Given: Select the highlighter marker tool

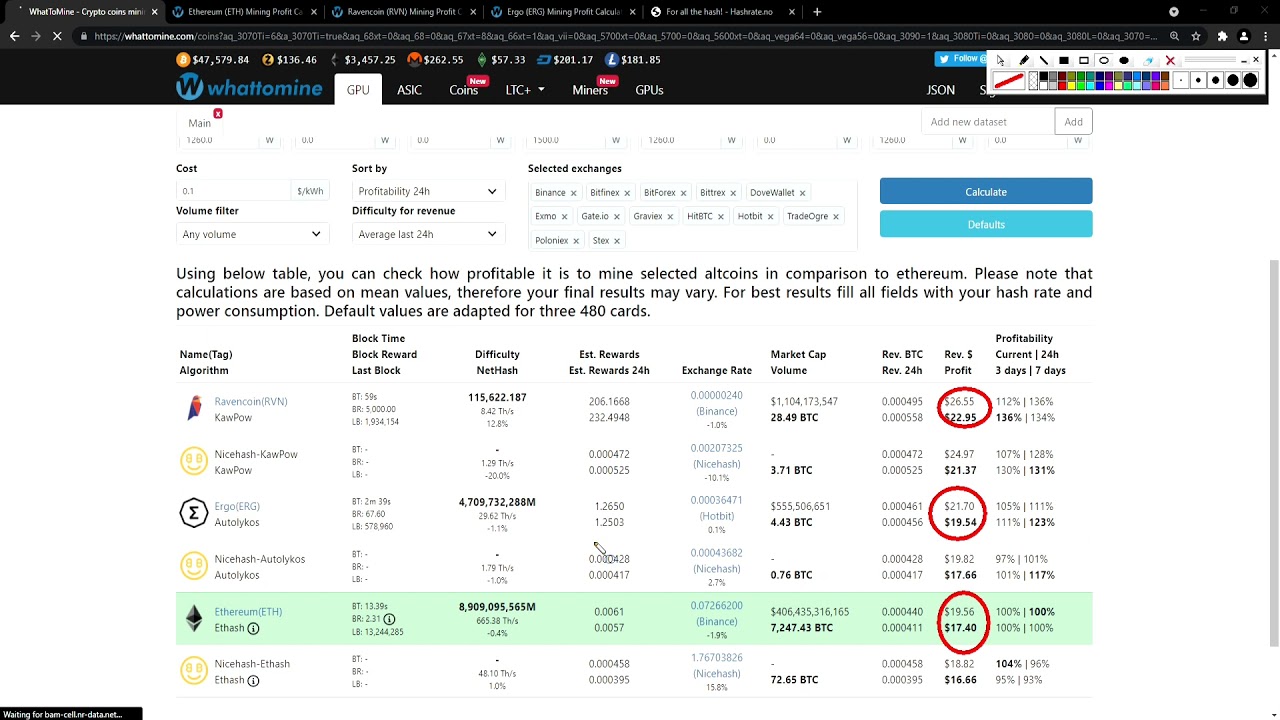Looking at the screenshot, I should pos(1024,60).
